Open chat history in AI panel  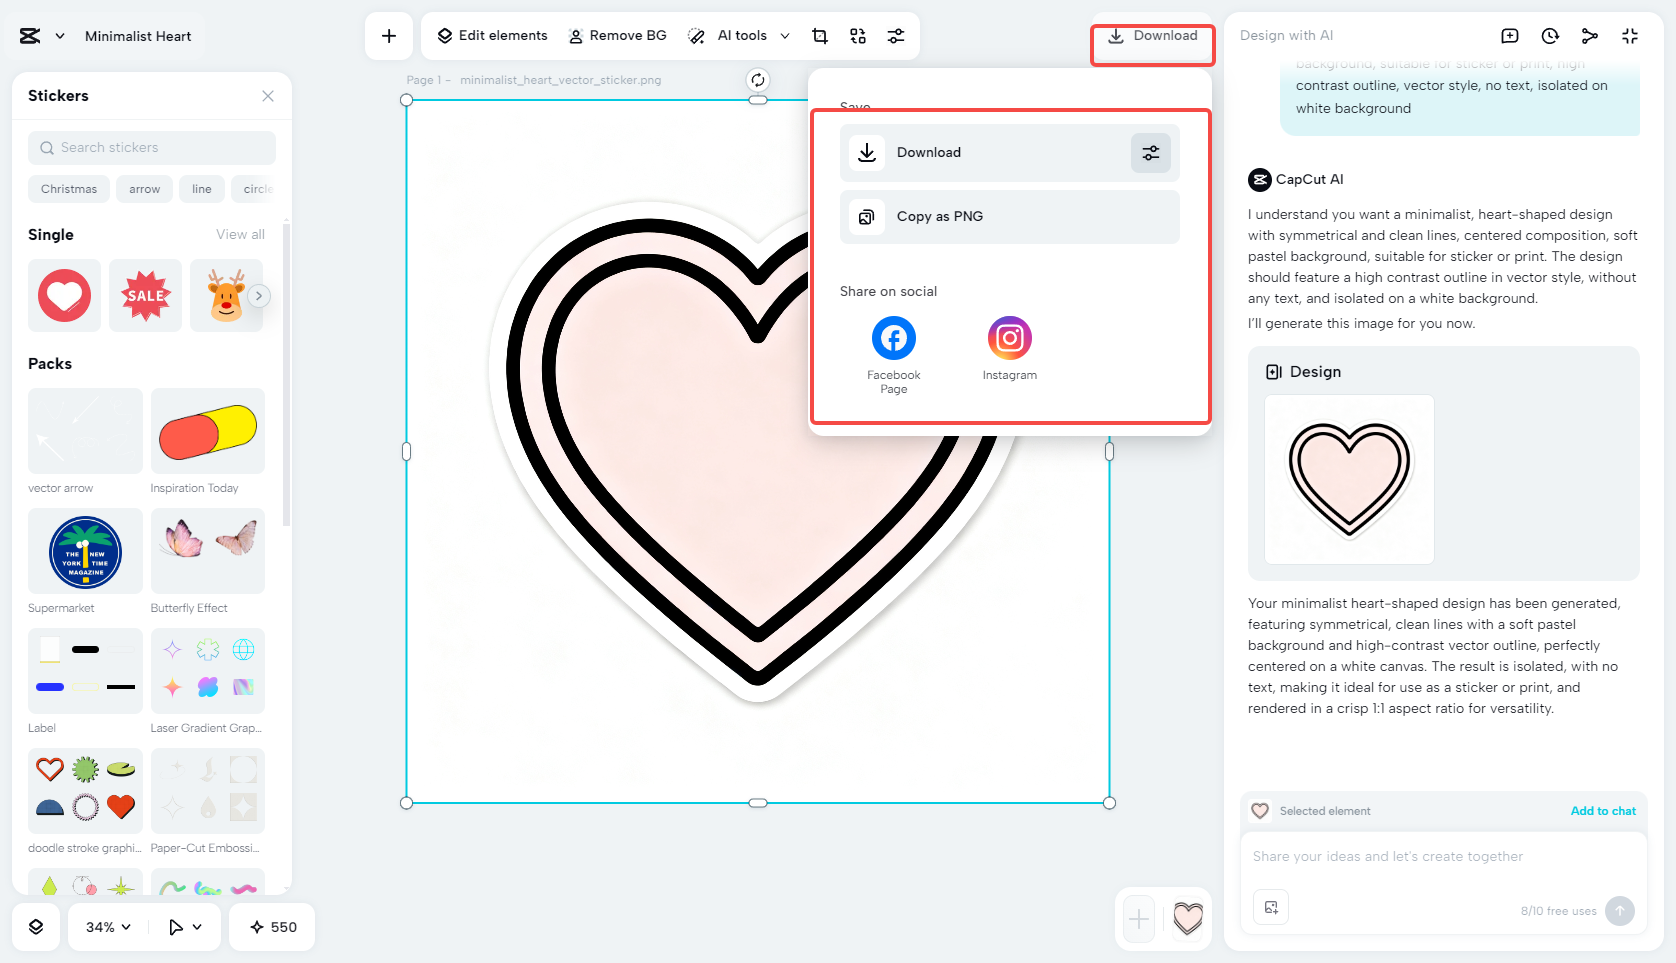(x=1549, y=35)
